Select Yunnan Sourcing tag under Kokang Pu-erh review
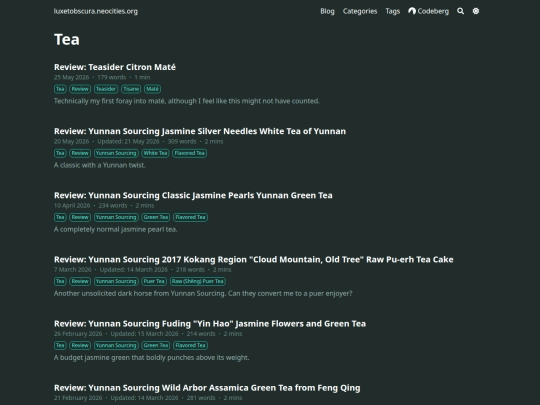 pos(116,281)
